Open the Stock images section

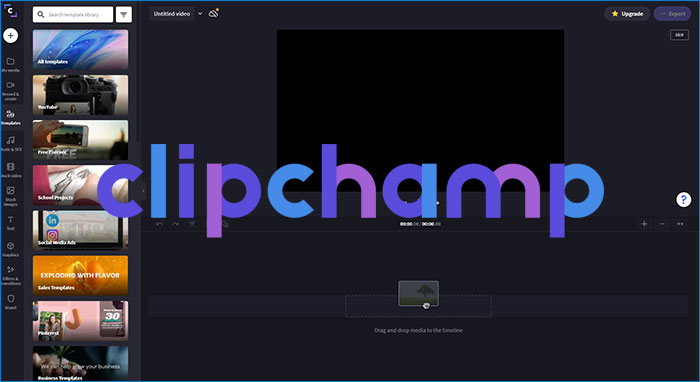[10, 196]
